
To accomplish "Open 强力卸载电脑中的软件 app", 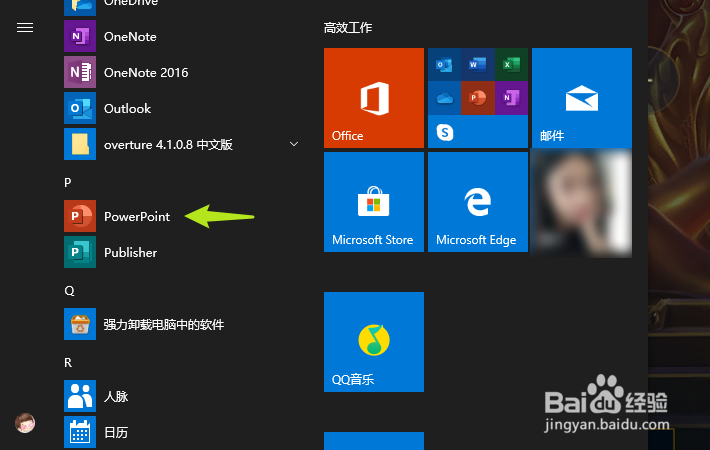I will [x=181, y=324].
